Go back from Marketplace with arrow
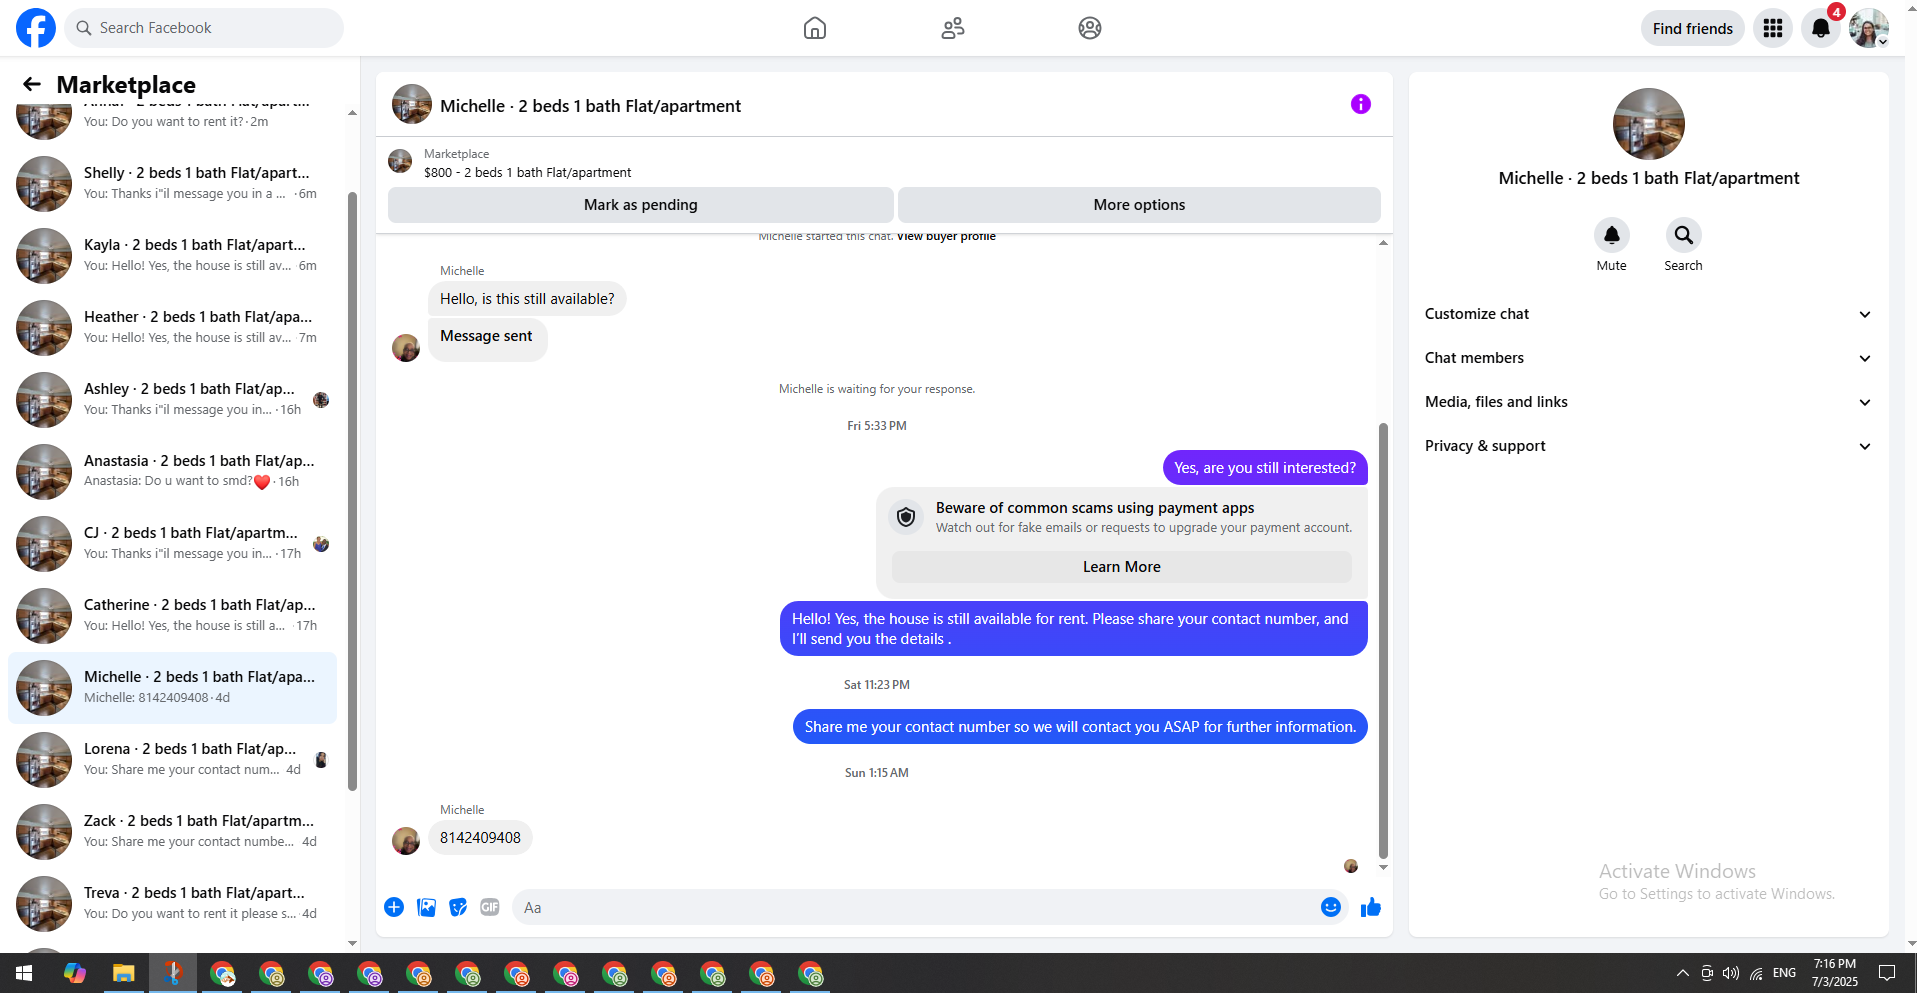Image resolution: width=1917 pixels, height=993 pixels. tap(32, 84)
